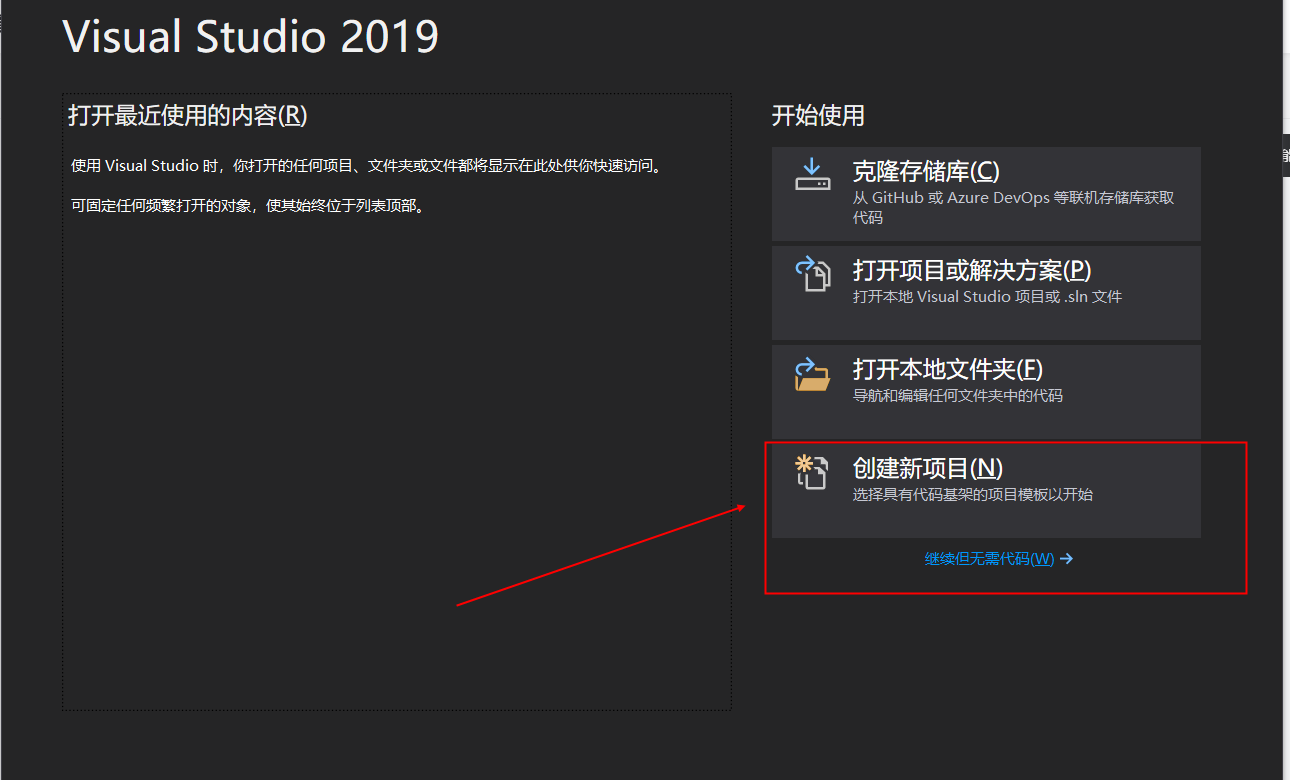Start 创建新项目(N)
The image size is (1290, 780).
986,491
